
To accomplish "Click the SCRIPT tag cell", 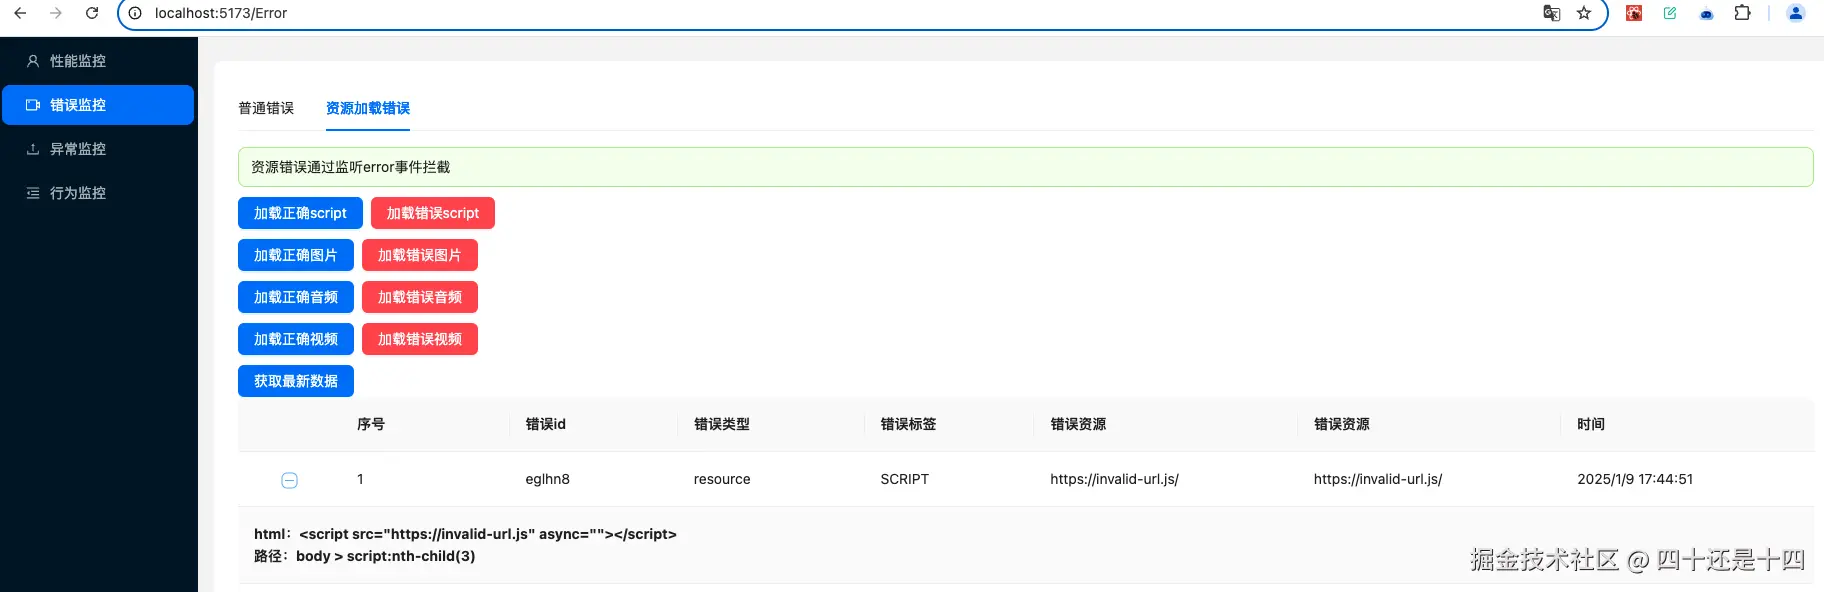I will (x=905, y=479).
